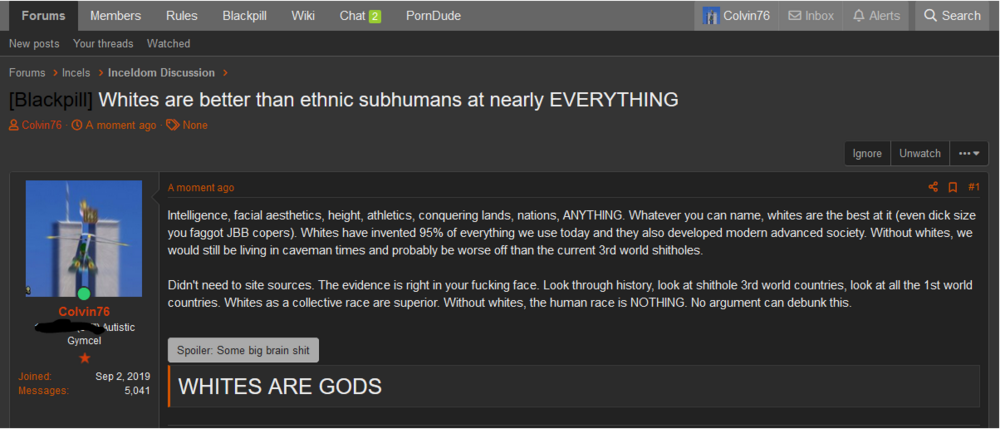Go to Inceldom Discussion breadcrumb
Viewport: 1000px width, 429px height.
coord(161,73)
